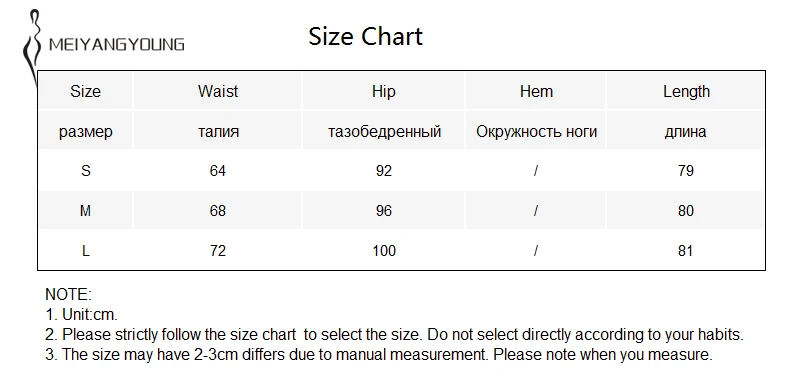The width and height of the screenshot is (790, 380).
Task: Select the L size row label
Action: [x=86, y=250]
